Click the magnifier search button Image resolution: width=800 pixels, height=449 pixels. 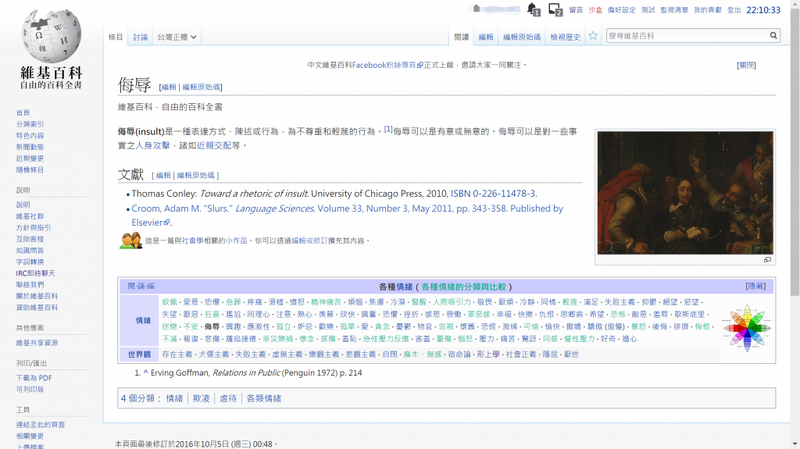(x=773, y=36)
